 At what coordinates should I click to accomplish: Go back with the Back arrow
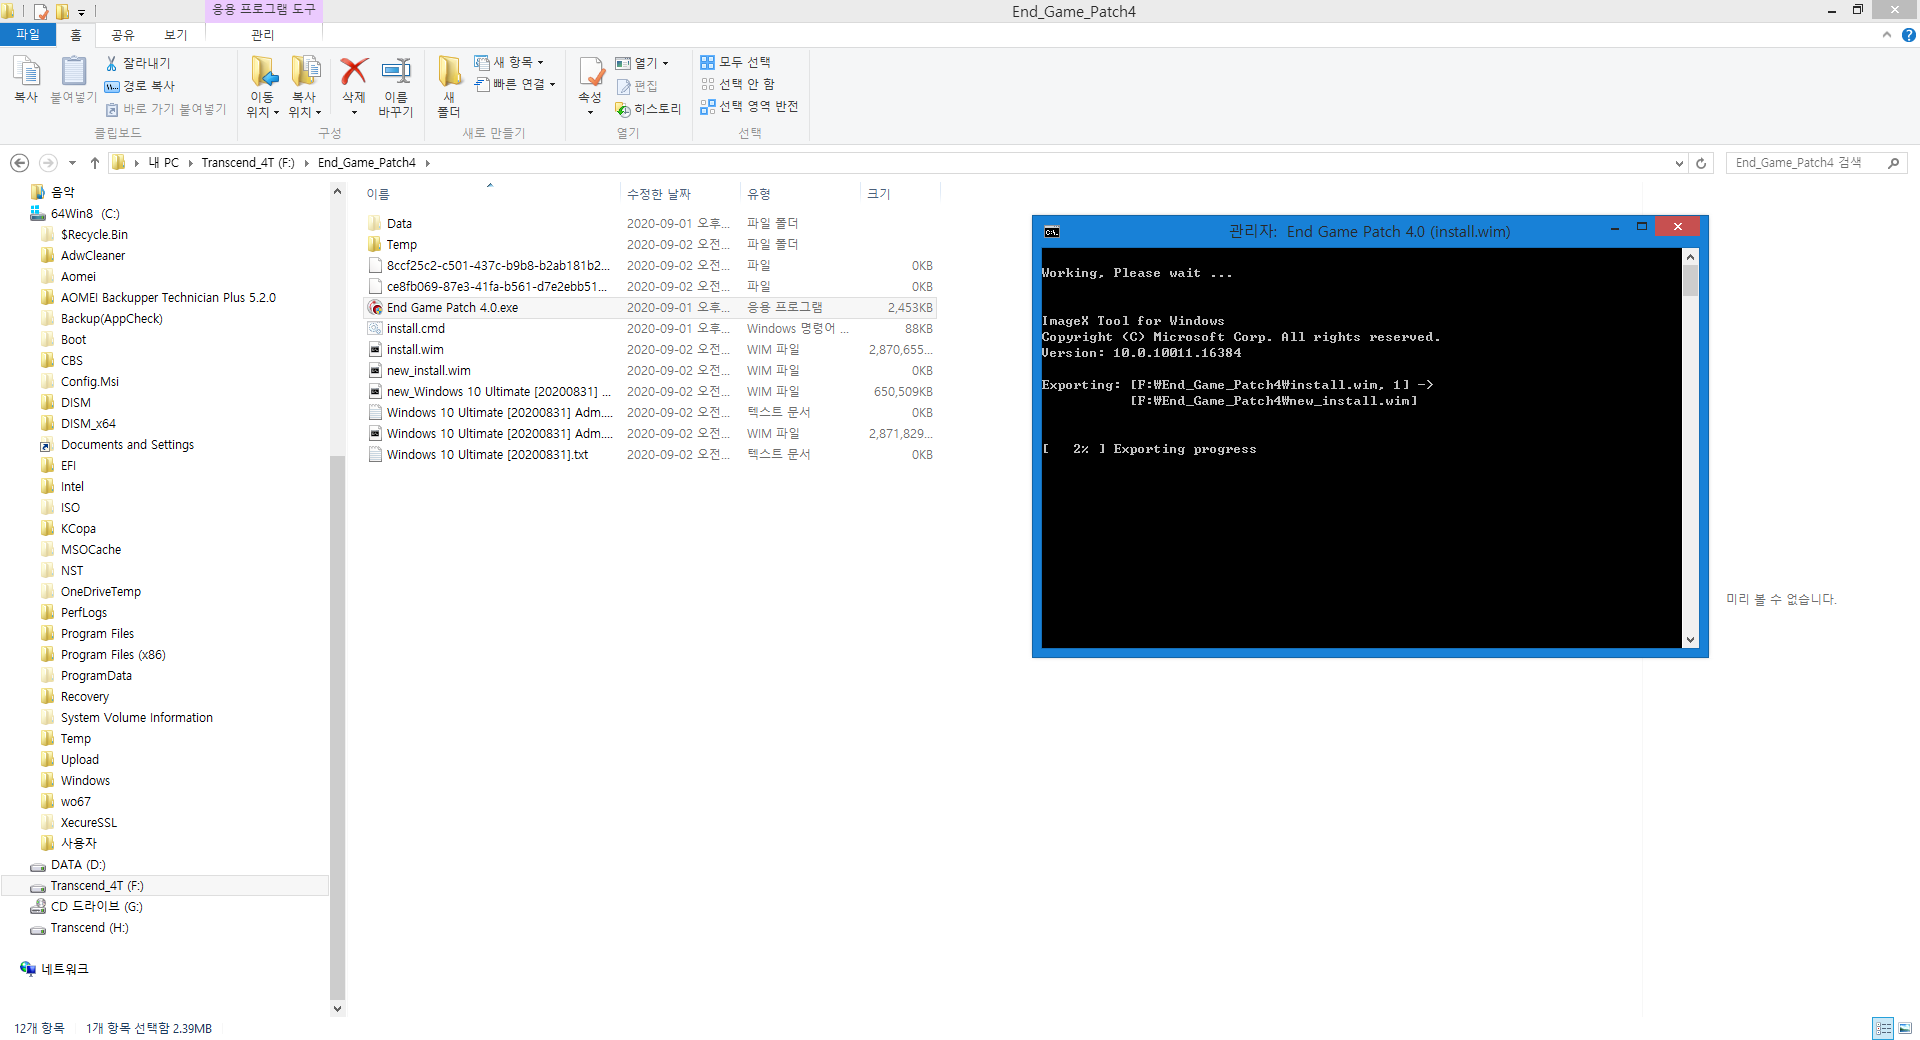pos(19,163)
